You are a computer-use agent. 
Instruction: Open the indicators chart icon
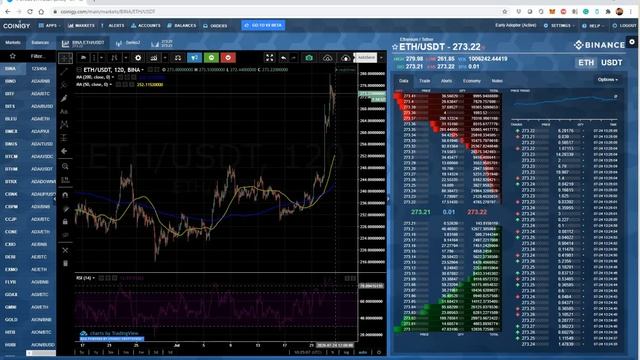(x=154, y=58)
